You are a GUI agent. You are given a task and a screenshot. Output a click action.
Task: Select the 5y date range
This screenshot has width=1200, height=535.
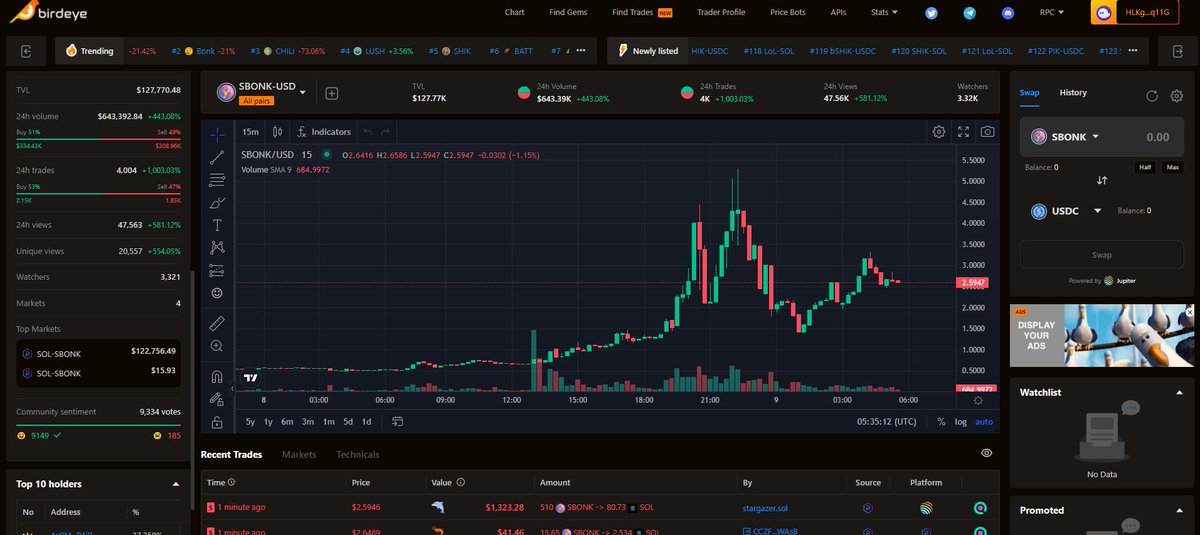pos(250,422)
